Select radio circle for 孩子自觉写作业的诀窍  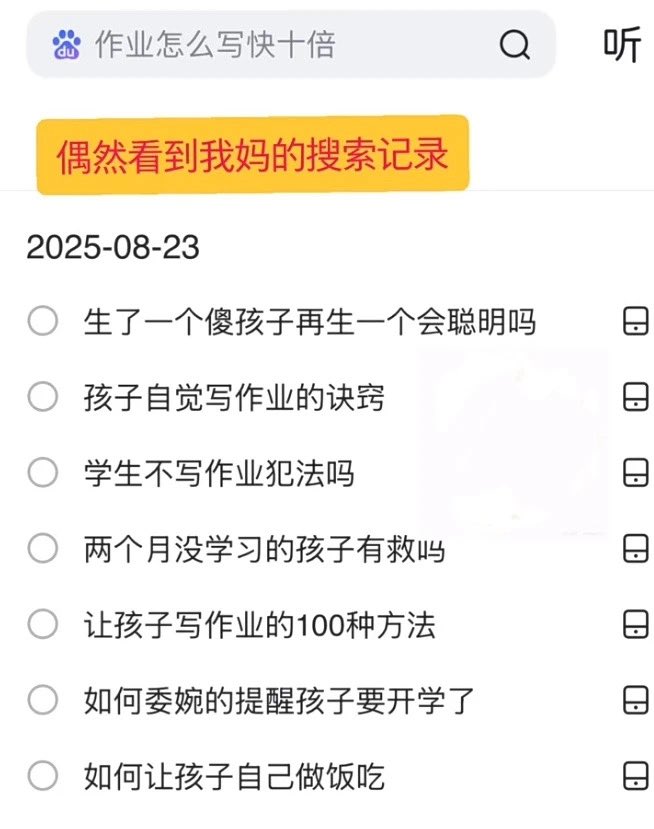(x=43, y=397)
